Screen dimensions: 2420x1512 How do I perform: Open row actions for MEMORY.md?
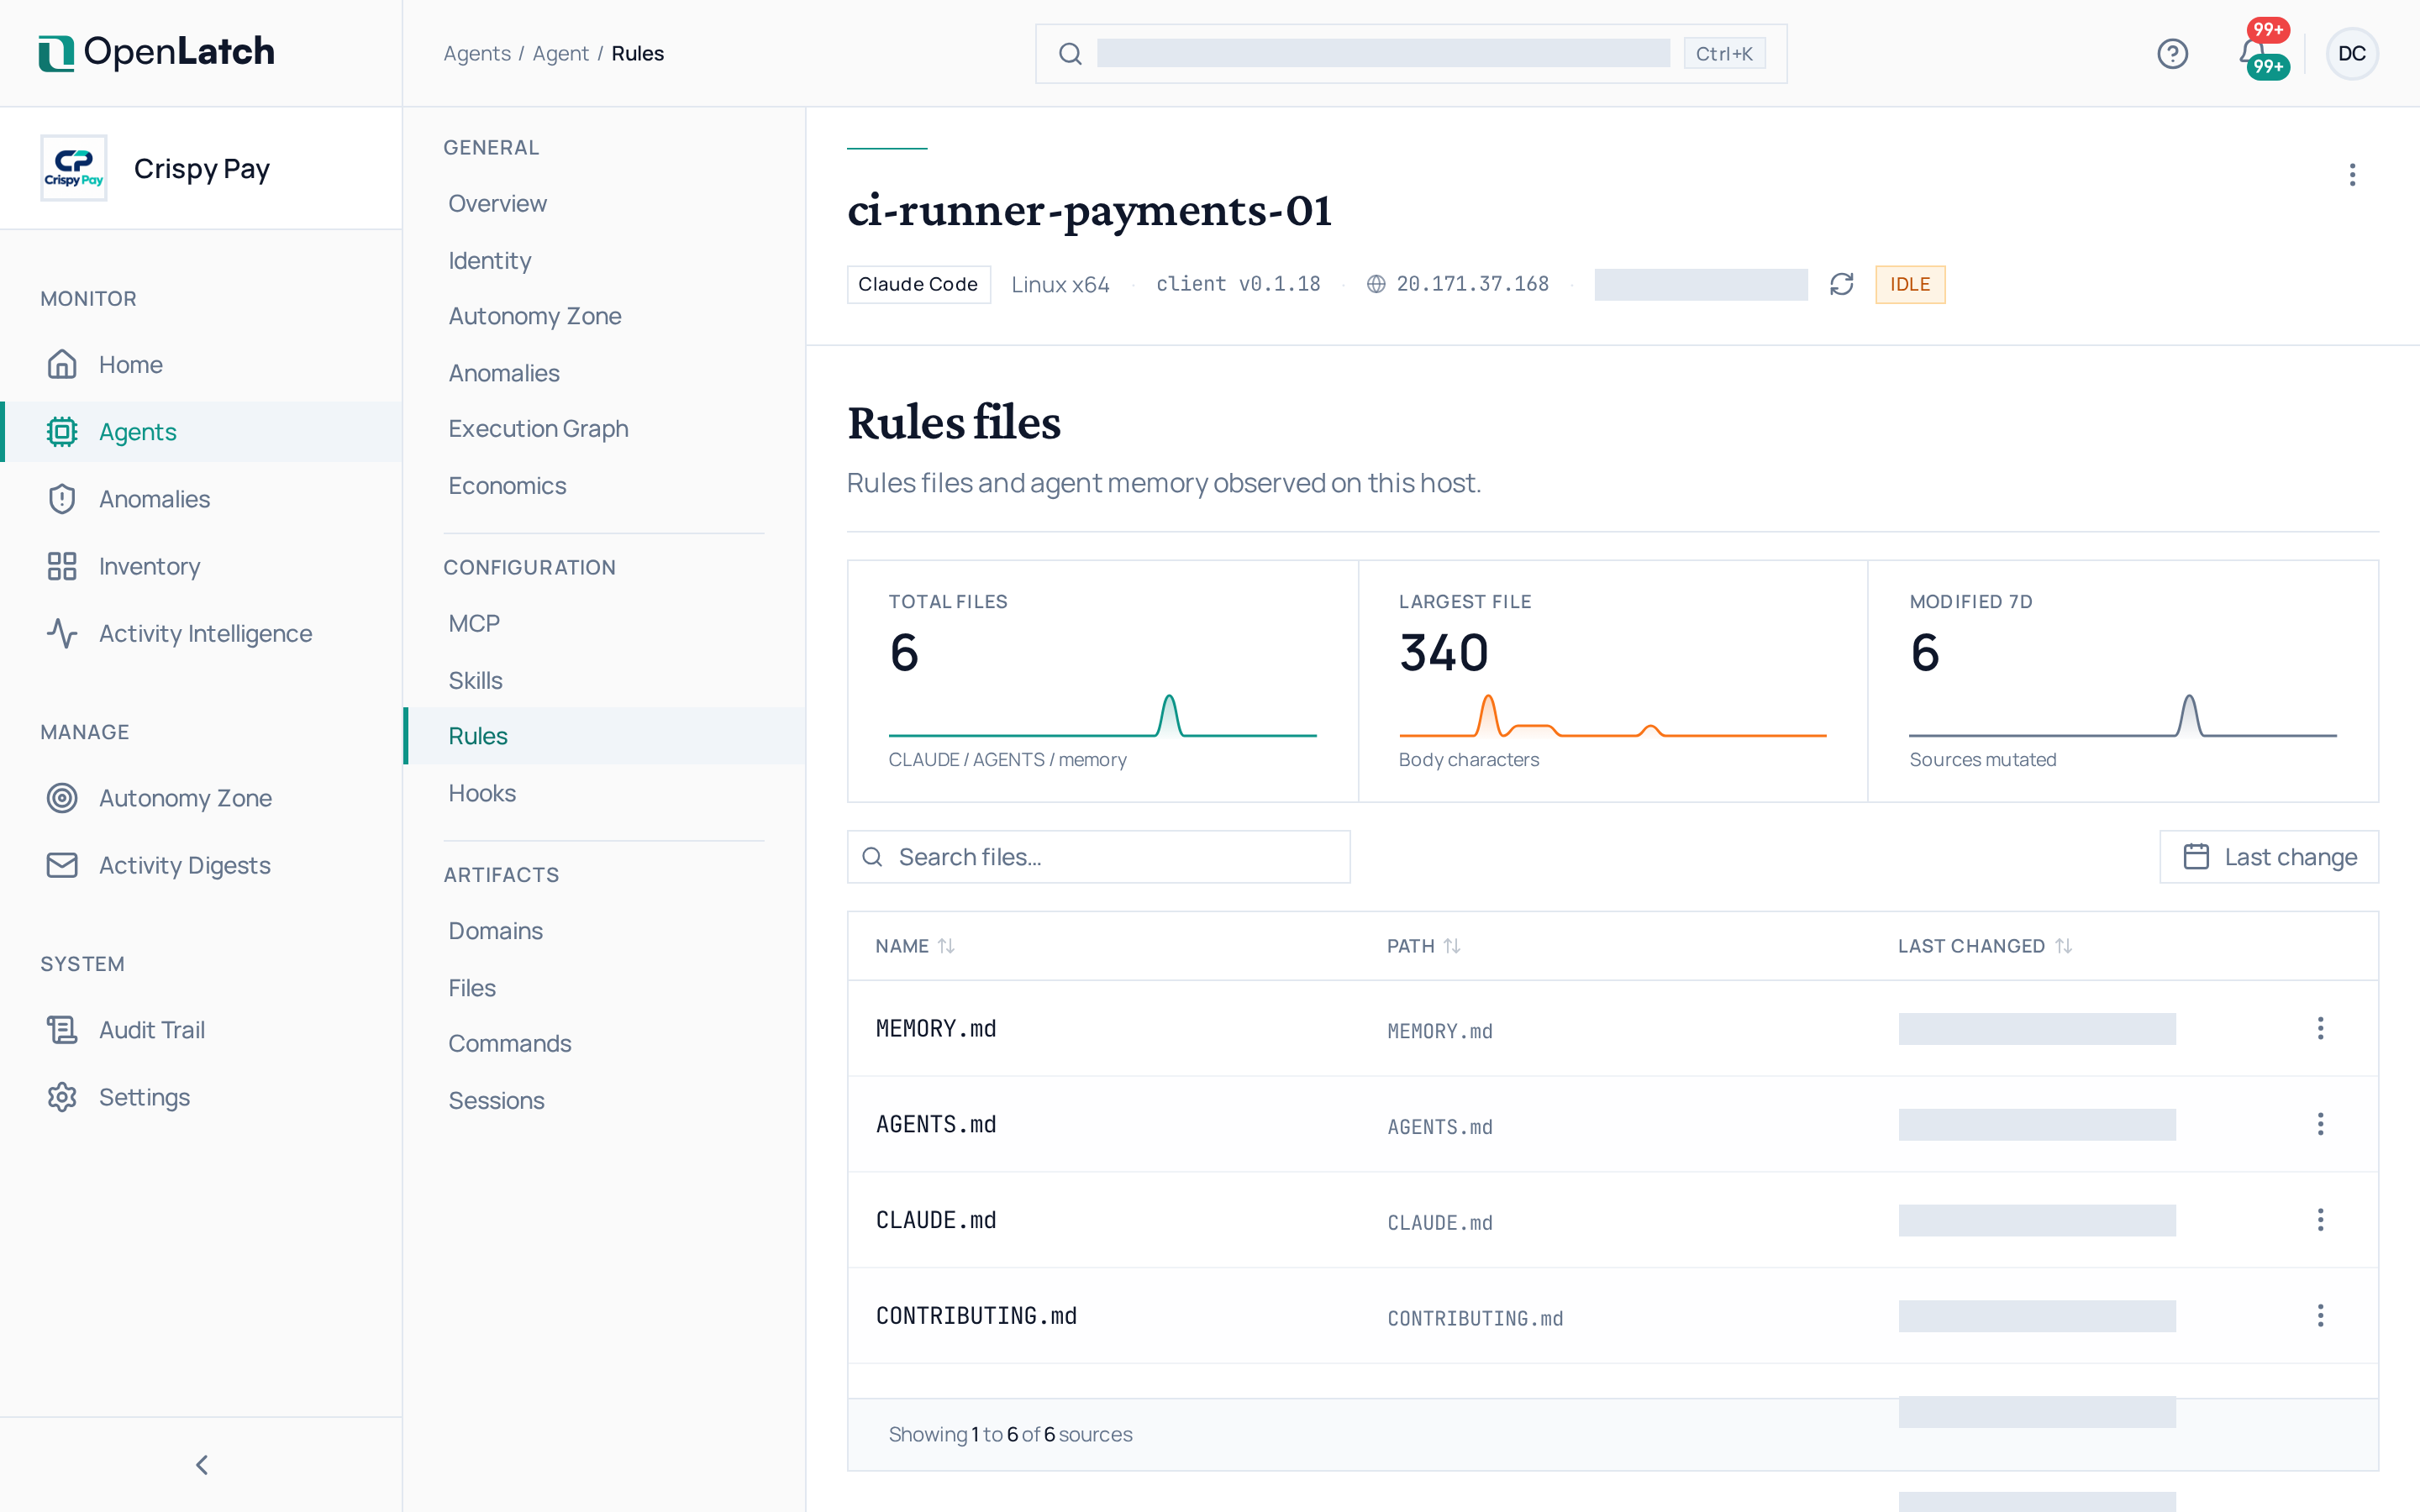point(2320,1028)
